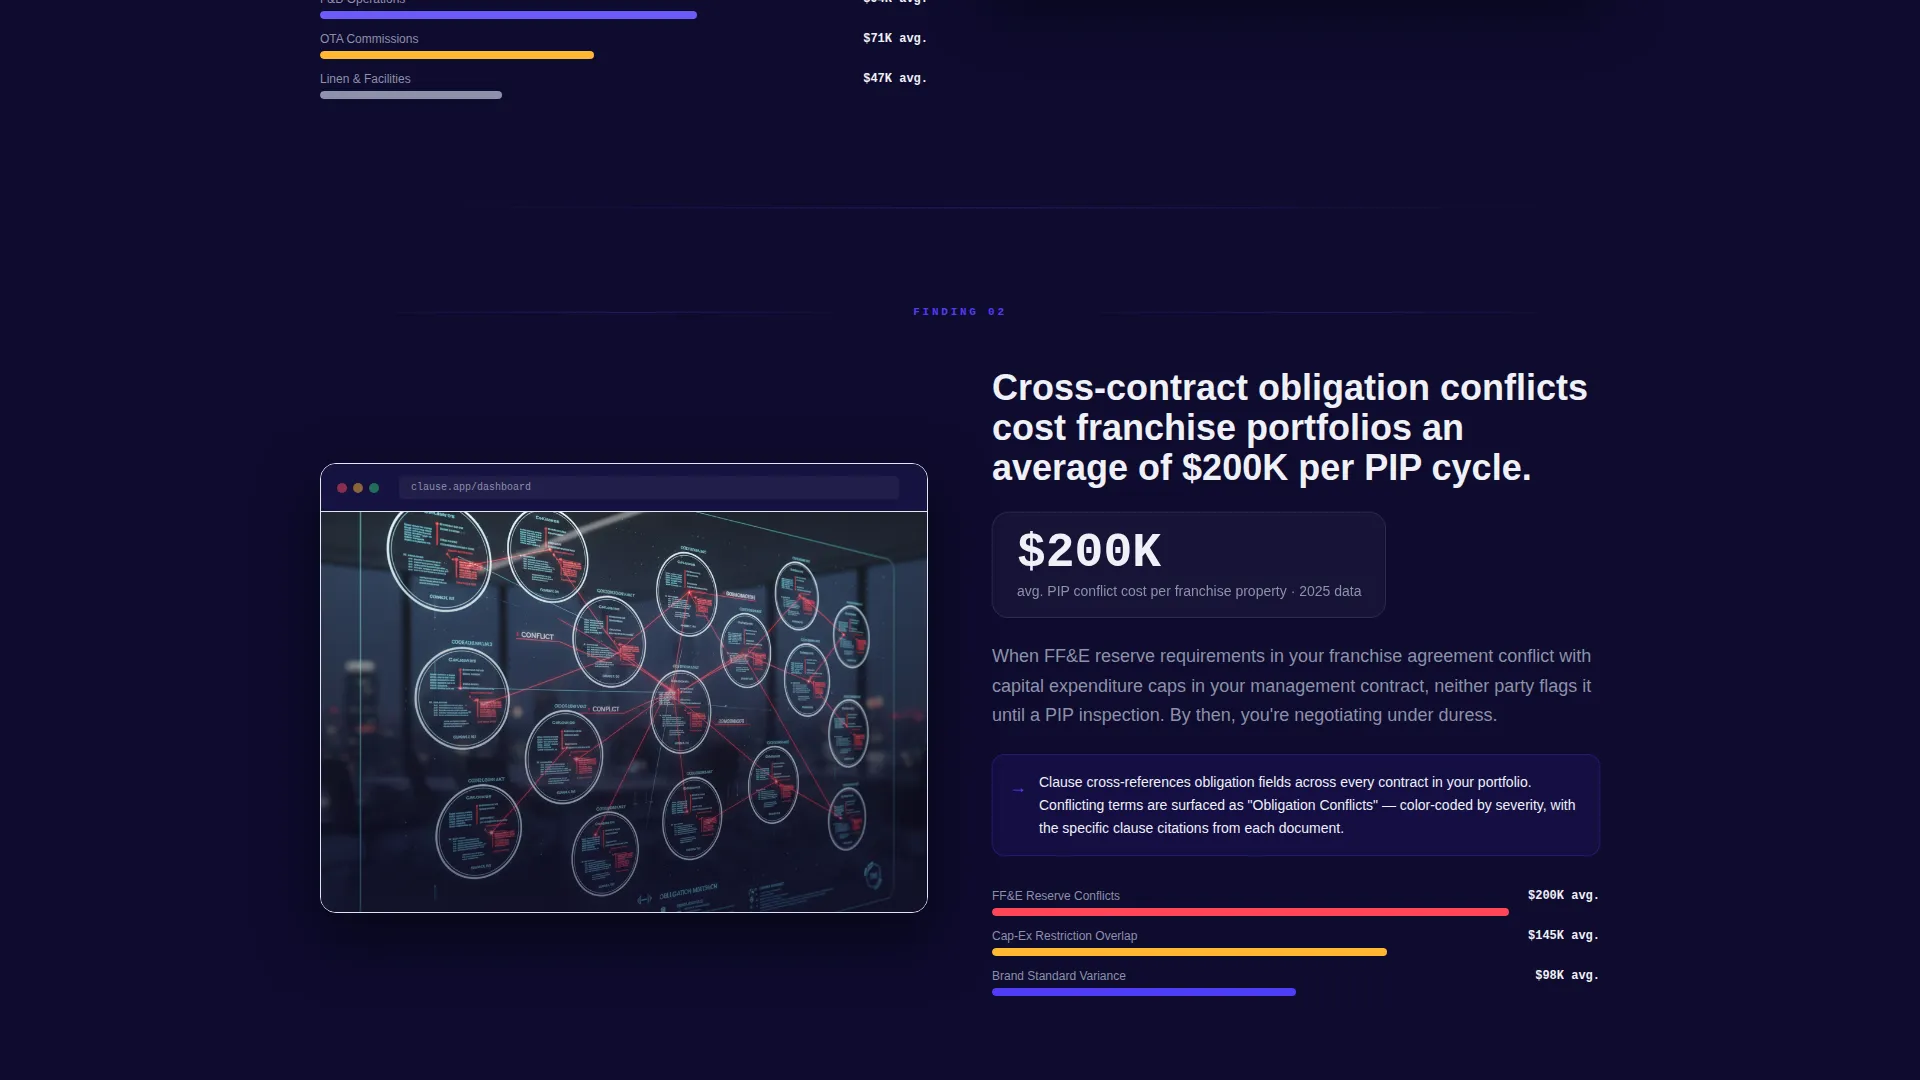This screenshot has height=1080, width=1920.
Task: Click the $145K avg. value
Action: [x=1563, y=936]
